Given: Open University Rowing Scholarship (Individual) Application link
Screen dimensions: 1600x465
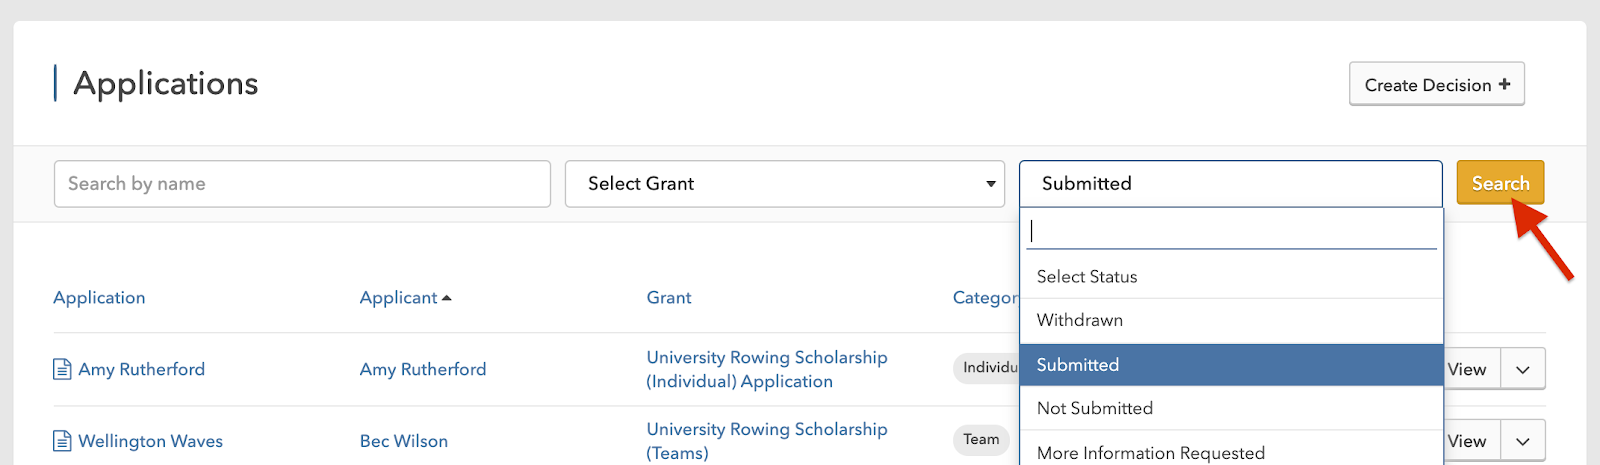Looking at the screenshot, I should tap(766, 370).
